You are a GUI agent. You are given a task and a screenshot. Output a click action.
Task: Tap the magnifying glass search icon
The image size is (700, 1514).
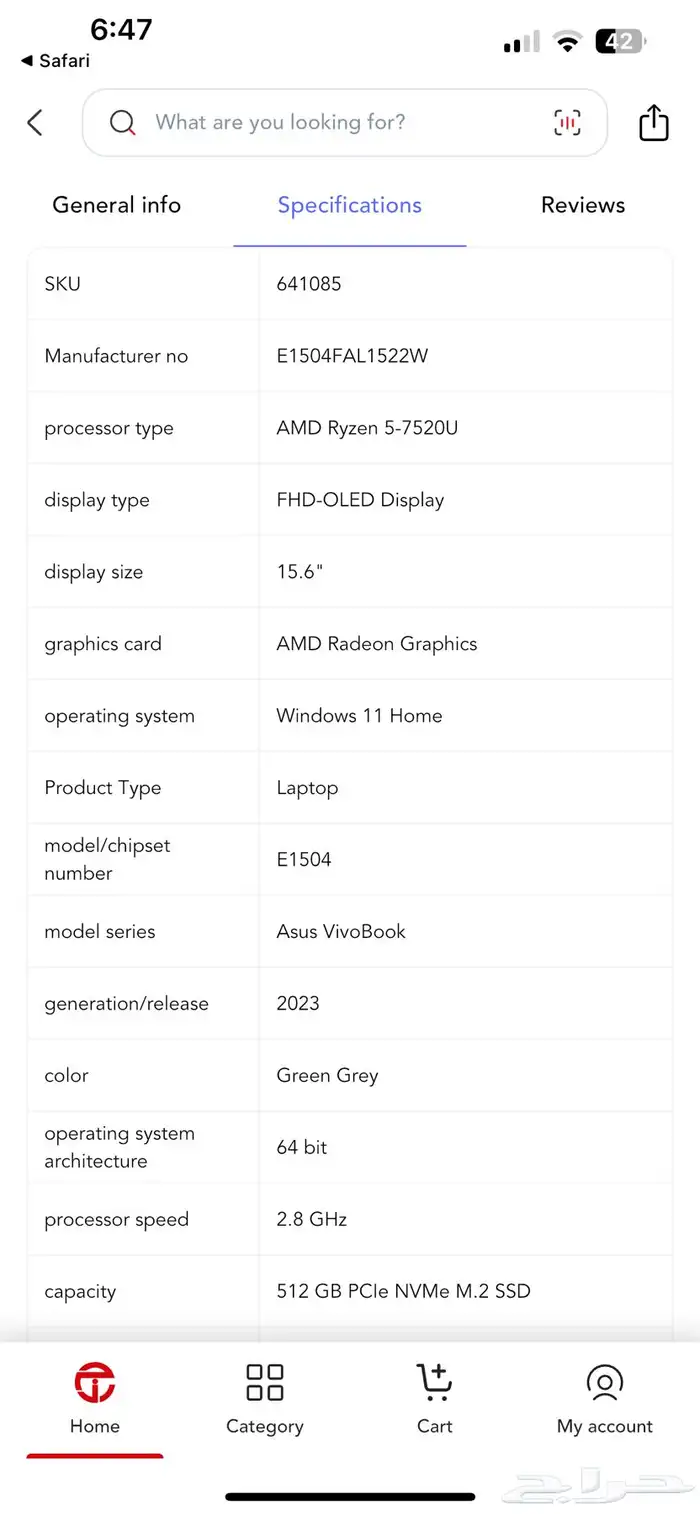click(122, 123)
